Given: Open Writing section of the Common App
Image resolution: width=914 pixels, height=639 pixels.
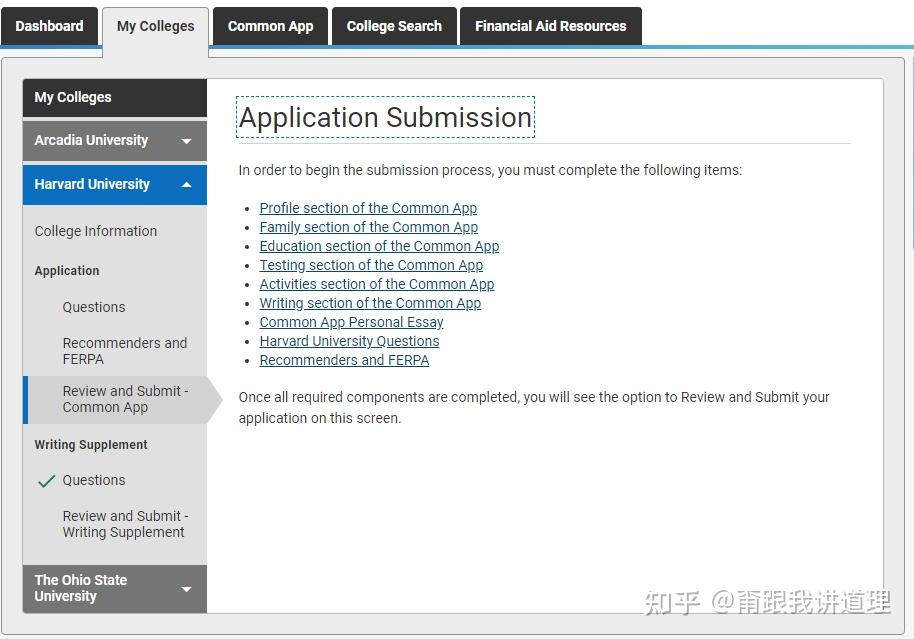Looking at the screenshot, I should tap(370, 303).
